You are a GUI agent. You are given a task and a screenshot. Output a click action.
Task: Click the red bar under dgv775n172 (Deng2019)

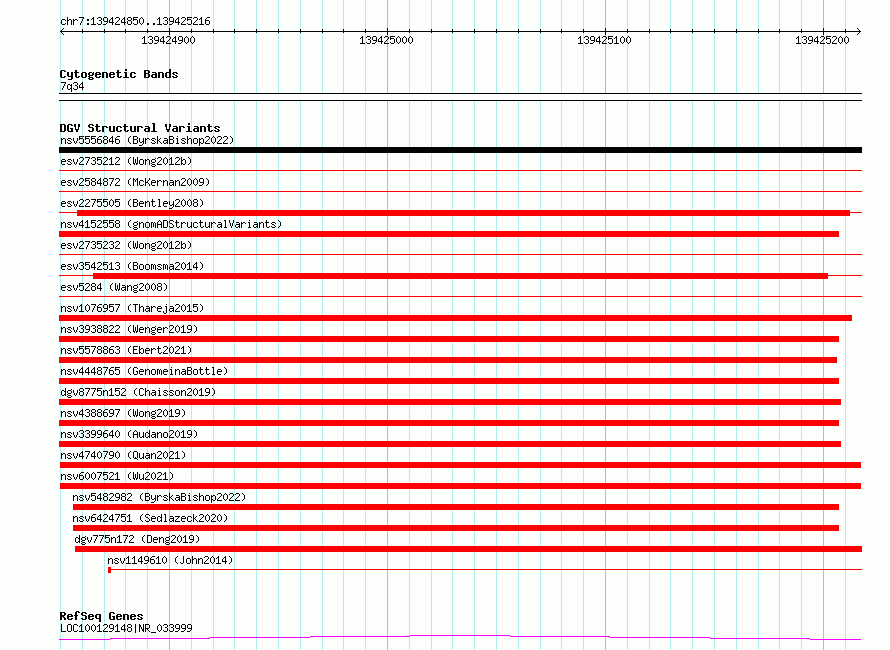coord(468,549)
